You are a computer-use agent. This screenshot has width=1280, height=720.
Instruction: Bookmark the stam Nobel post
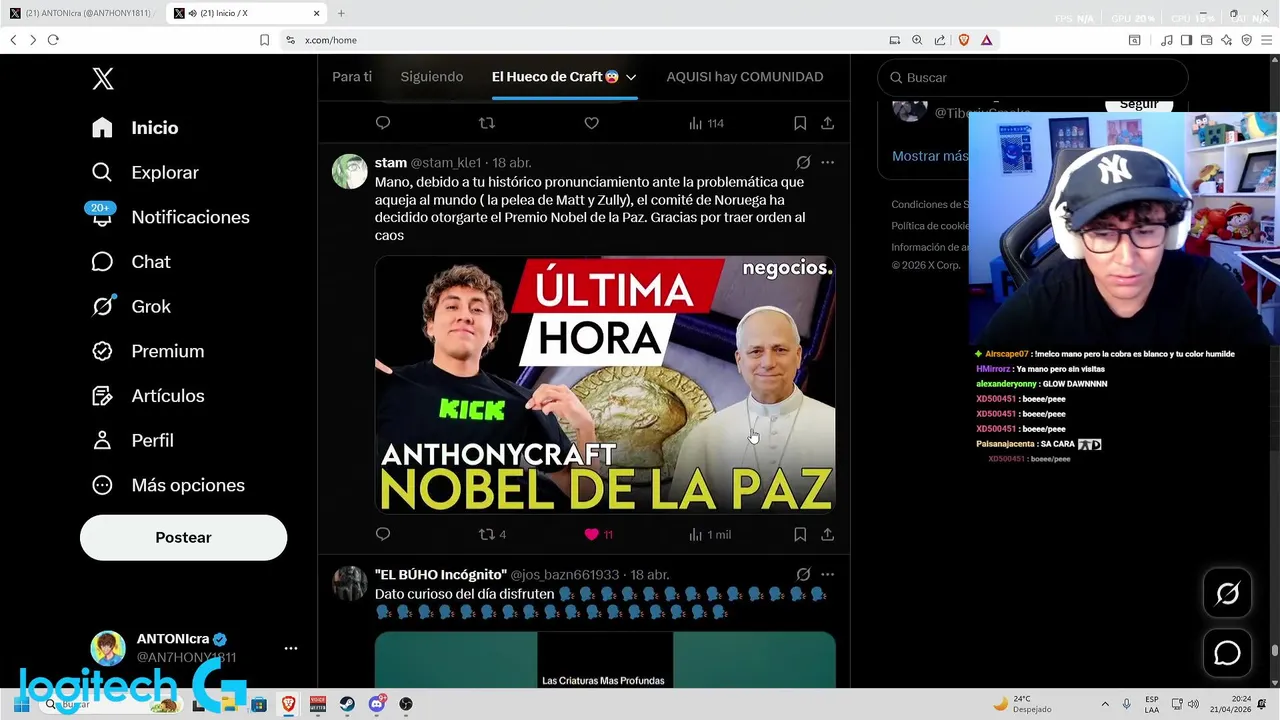[800, 534]
